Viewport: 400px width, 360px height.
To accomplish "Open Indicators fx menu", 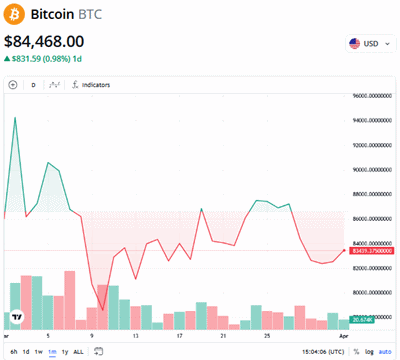I will [x=91, y=85].
